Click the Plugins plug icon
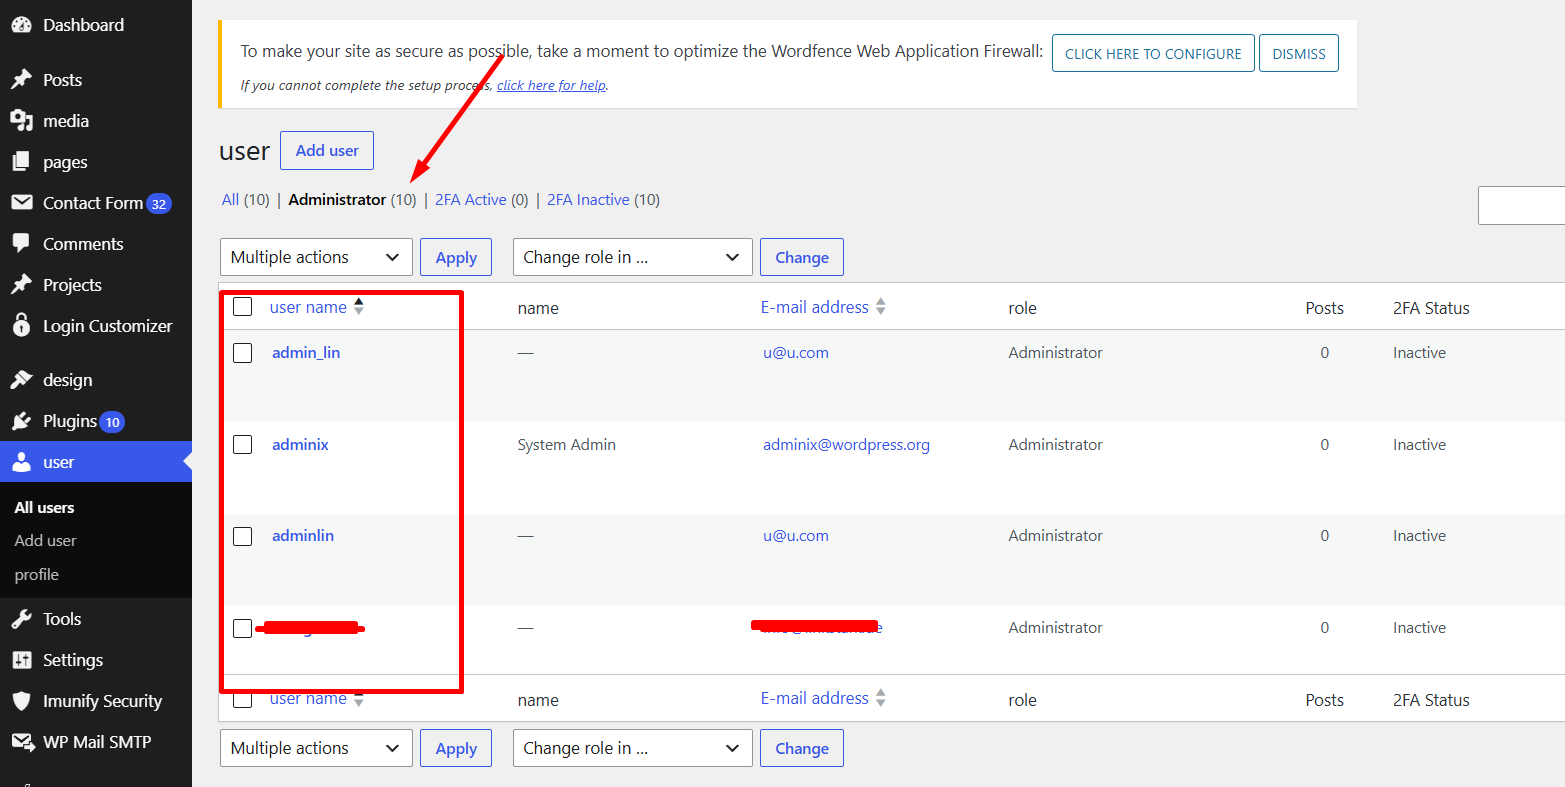This screenshot has height=787, width=1565. (21, 421)
